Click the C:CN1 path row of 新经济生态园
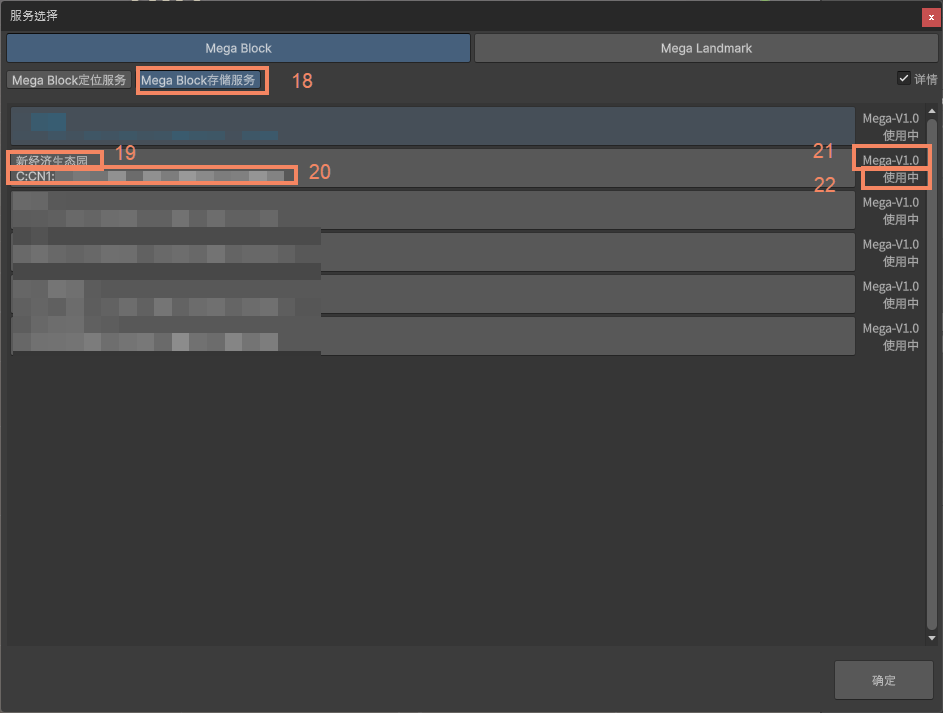The height and width of the screenshot is (713, 943). tap(150, 174)
